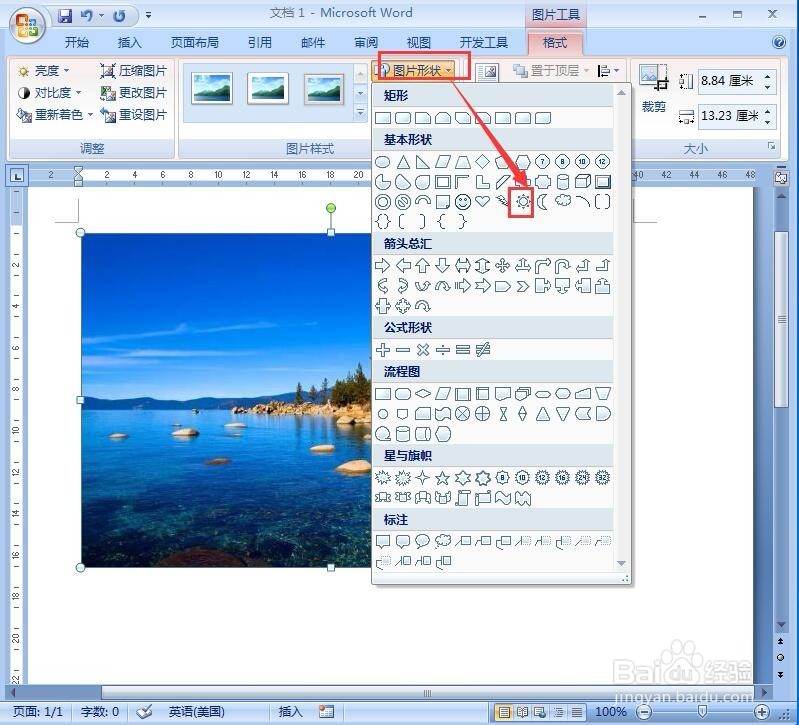The width and height of the screenshot is (799, 725).
Task: Customize Quick Access Toolbar dropdown
Action: [x=148, y=15]
